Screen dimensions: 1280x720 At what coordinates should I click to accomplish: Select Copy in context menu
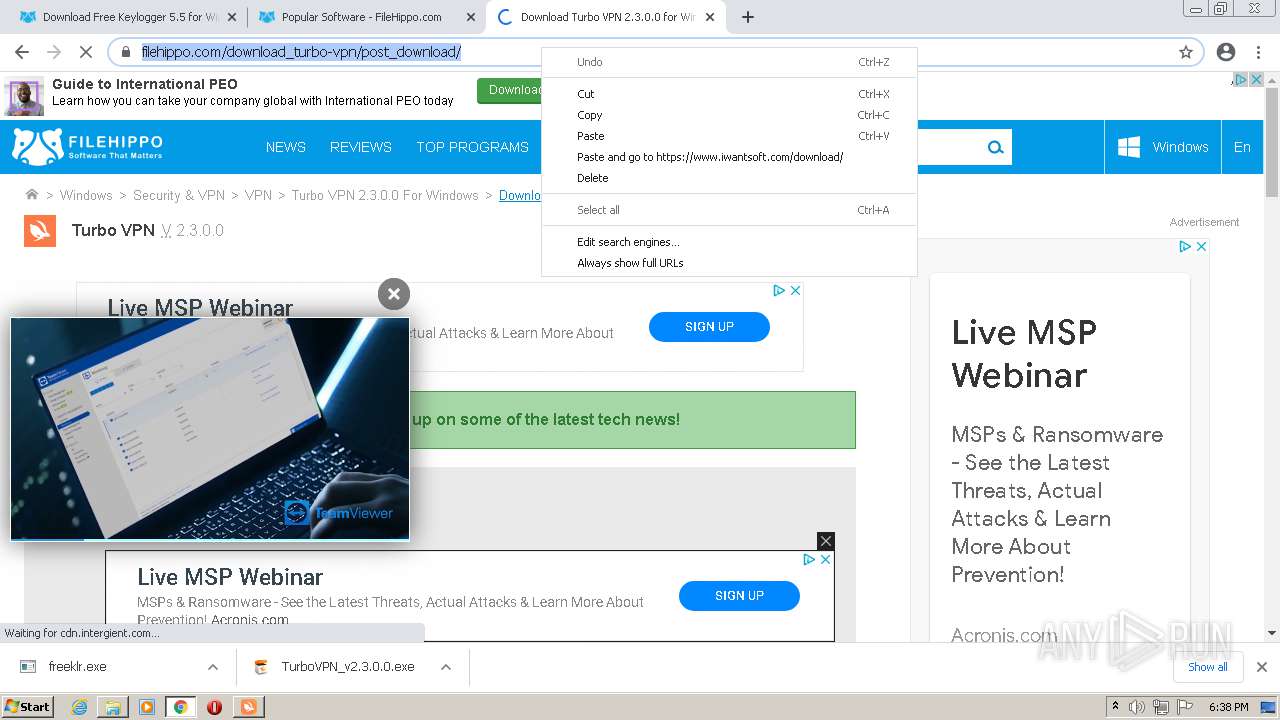pyautogui.click(x=729, y=115)
